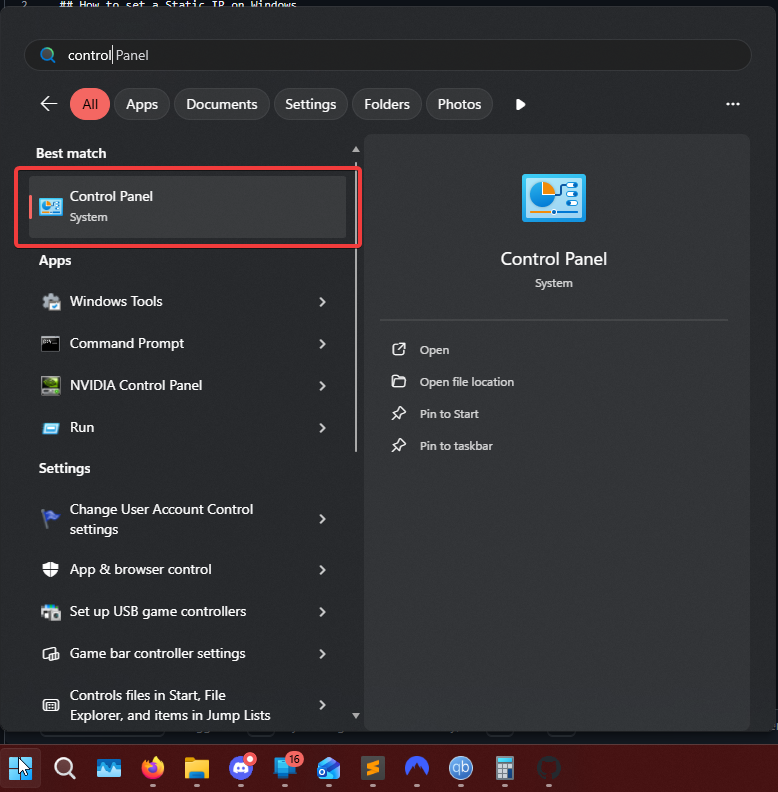The height and width of the screenshot is (792, 778).
Task: Open qBittorrent from the taskbar
Action: (461, 768)
